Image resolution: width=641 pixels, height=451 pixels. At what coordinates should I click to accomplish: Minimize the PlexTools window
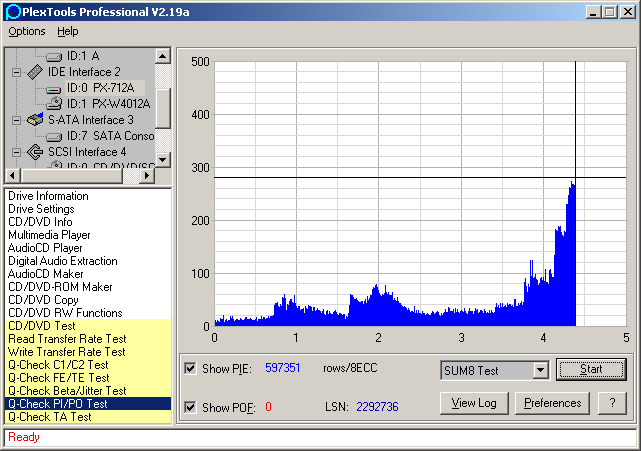coord(593,11)
